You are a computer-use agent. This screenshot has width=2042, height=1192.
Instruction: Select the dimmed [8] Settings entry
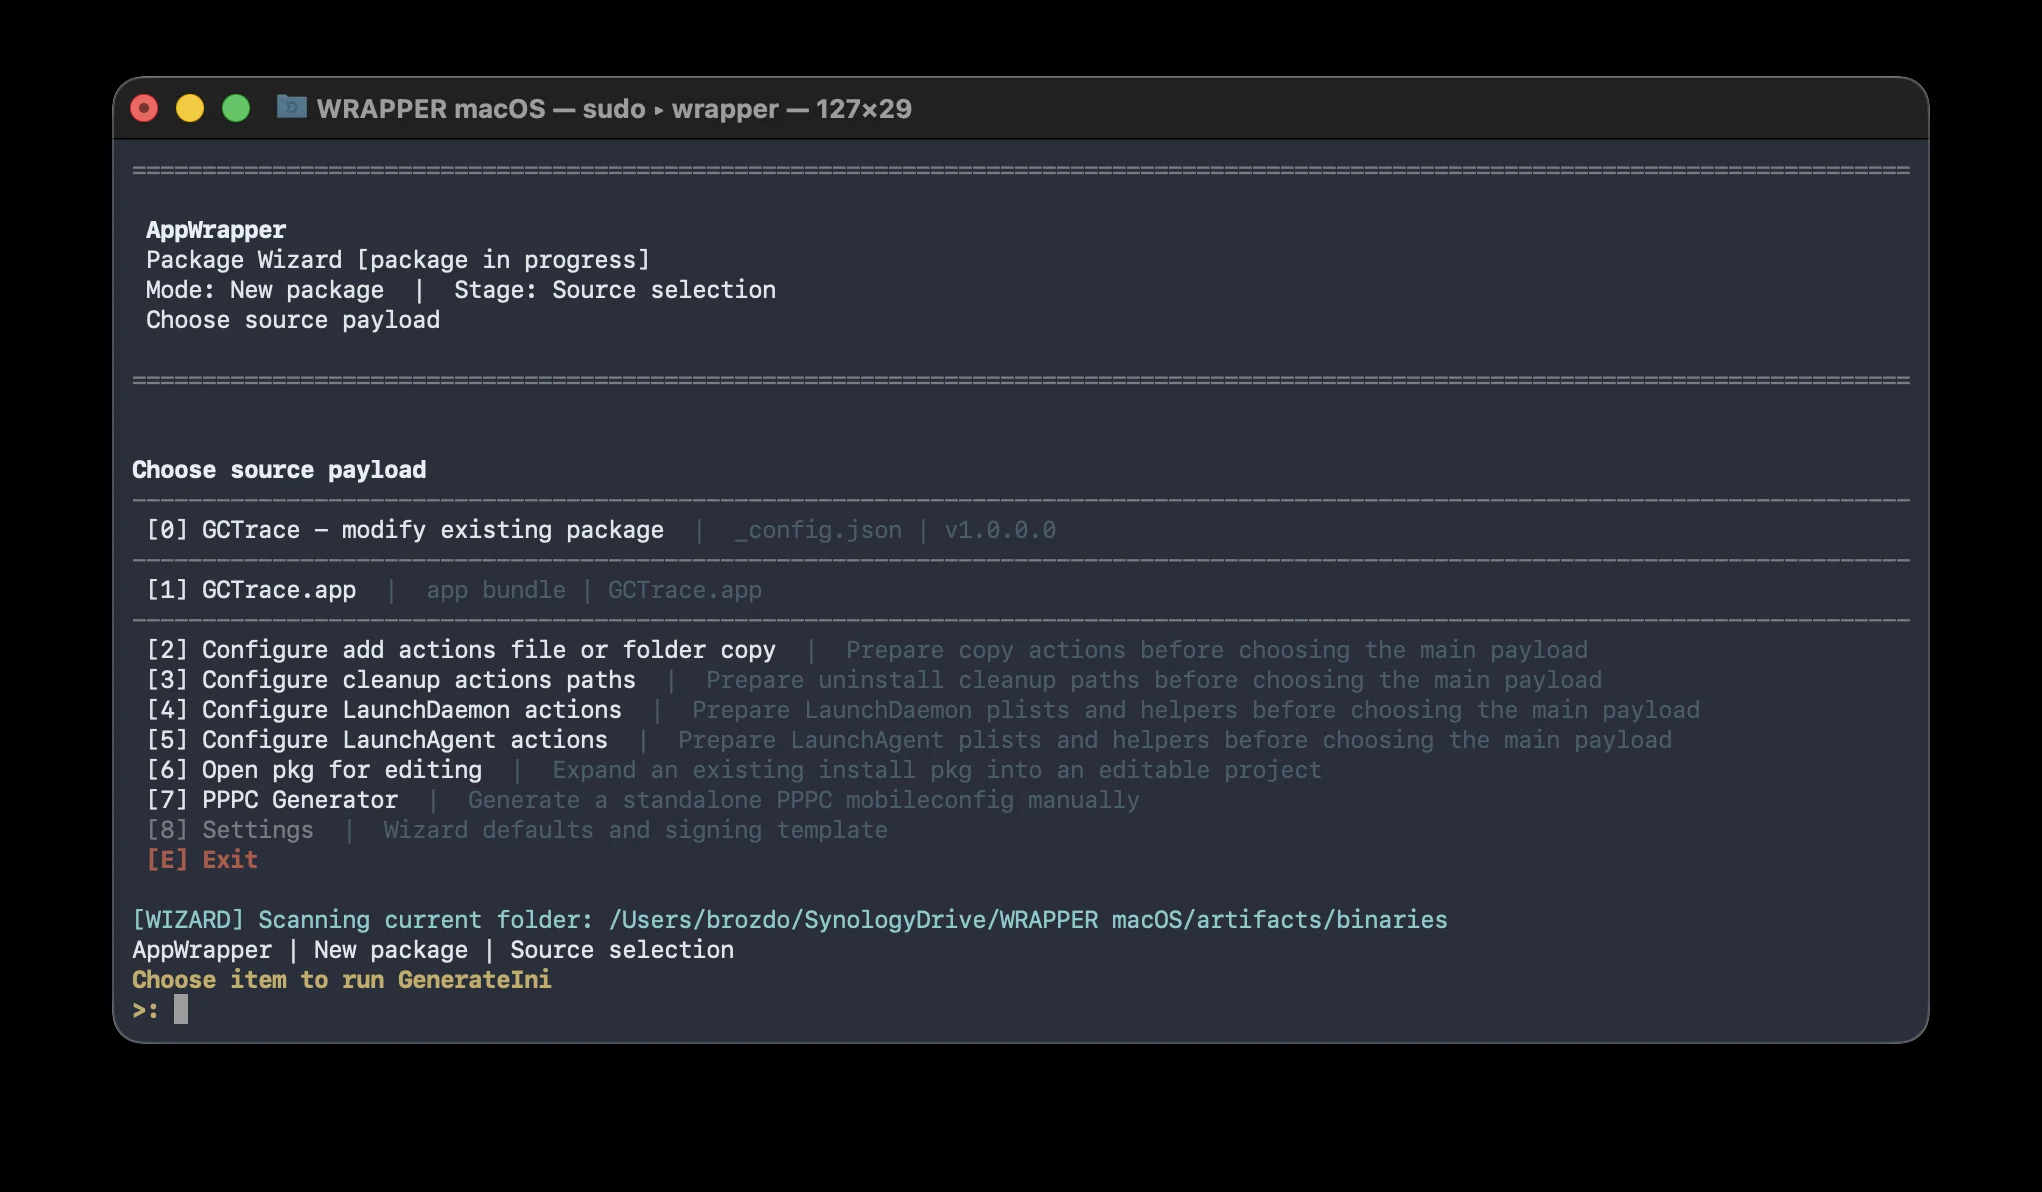pyautogui.click(x=230, y=830)
